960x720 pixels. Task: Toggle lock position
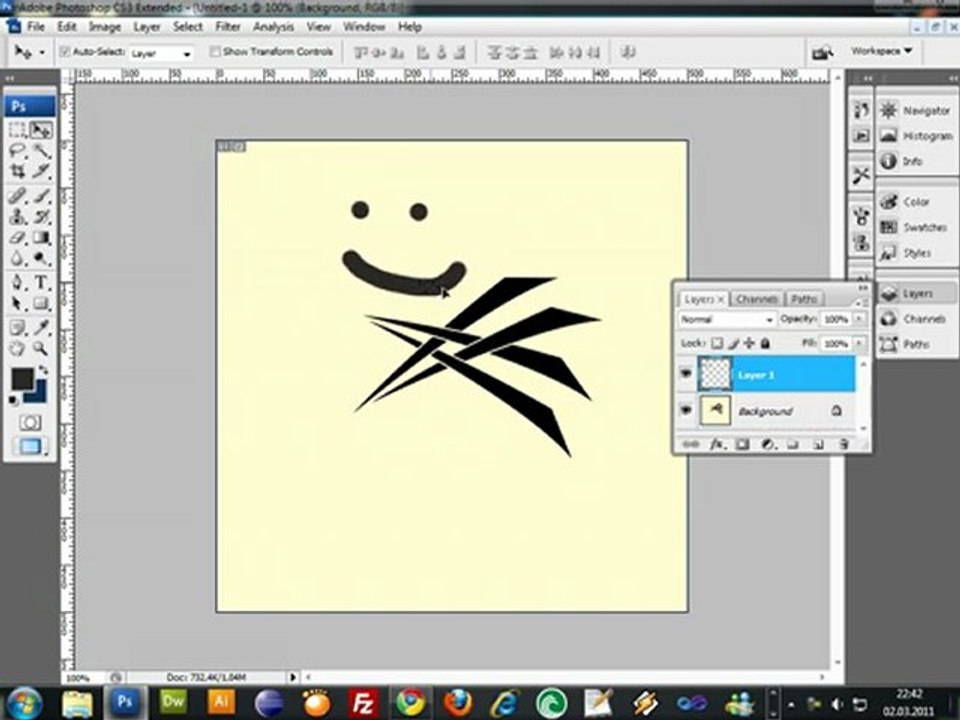tap(749, 343)
